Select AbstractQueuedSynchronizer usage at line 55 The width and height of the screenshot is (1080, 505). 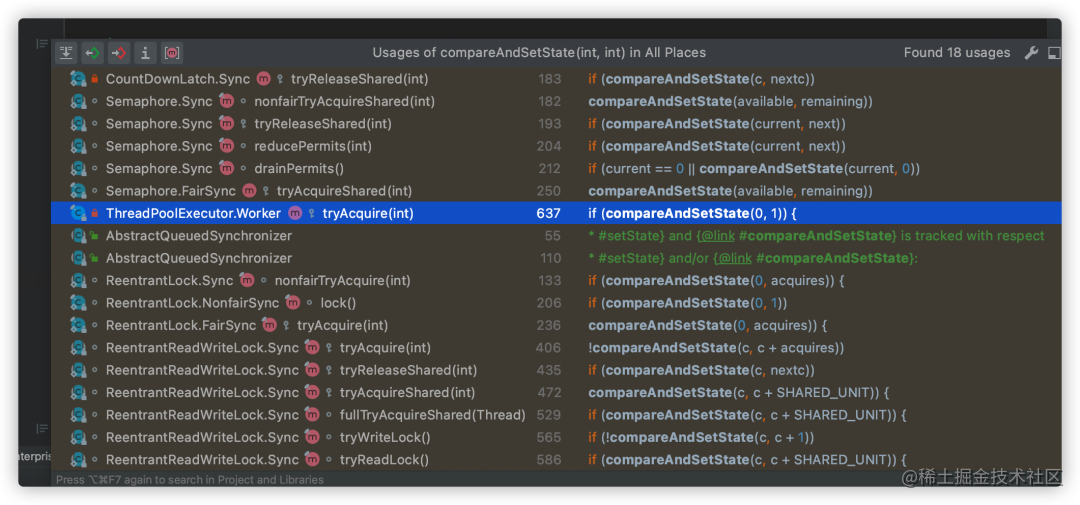pyautogui.click(x=556, y=236)
